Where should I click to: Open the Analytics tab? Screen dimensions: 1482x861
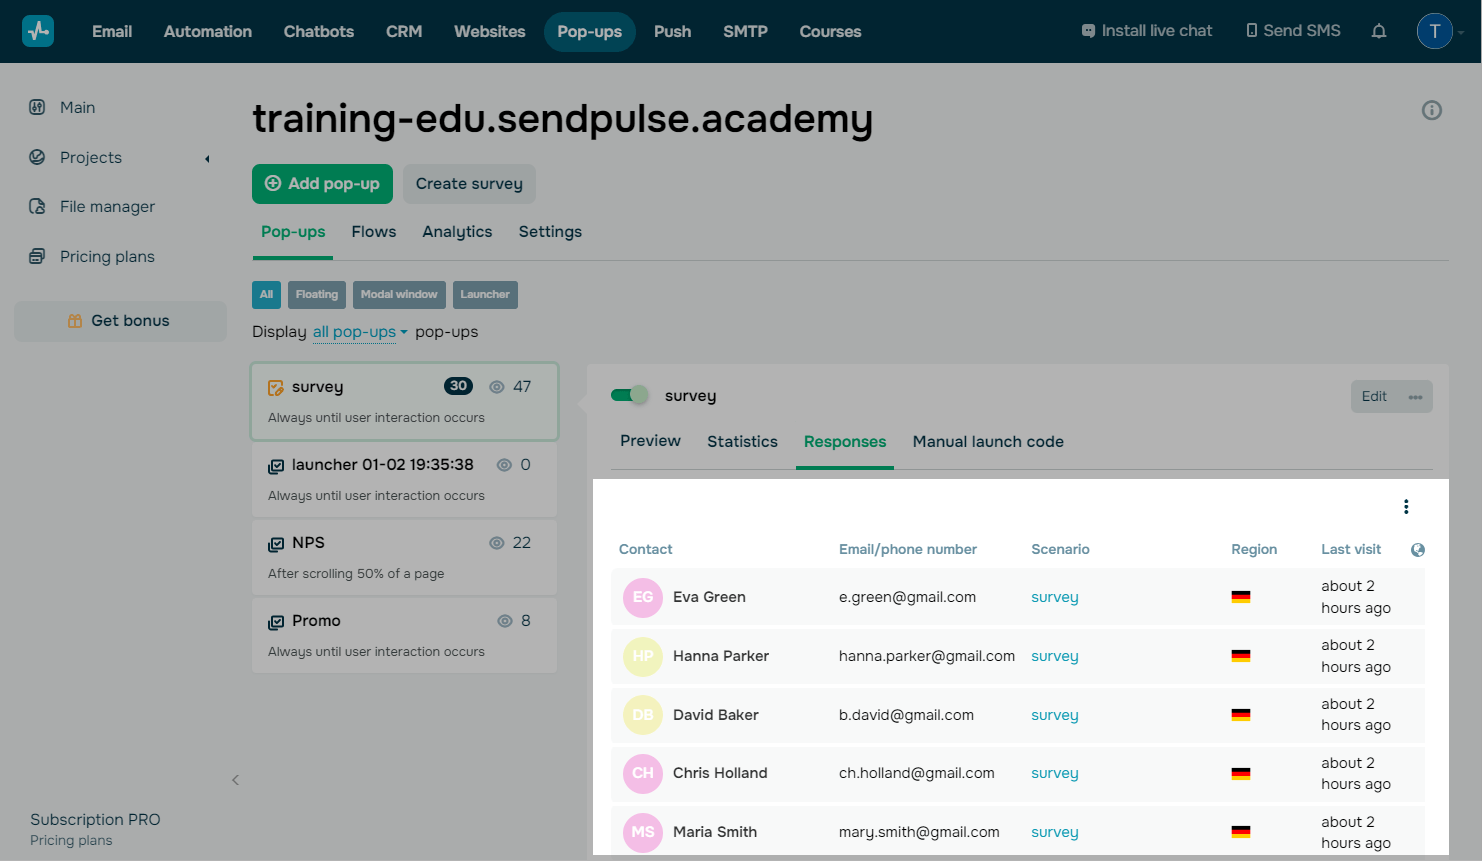click(x=457, y=232)
